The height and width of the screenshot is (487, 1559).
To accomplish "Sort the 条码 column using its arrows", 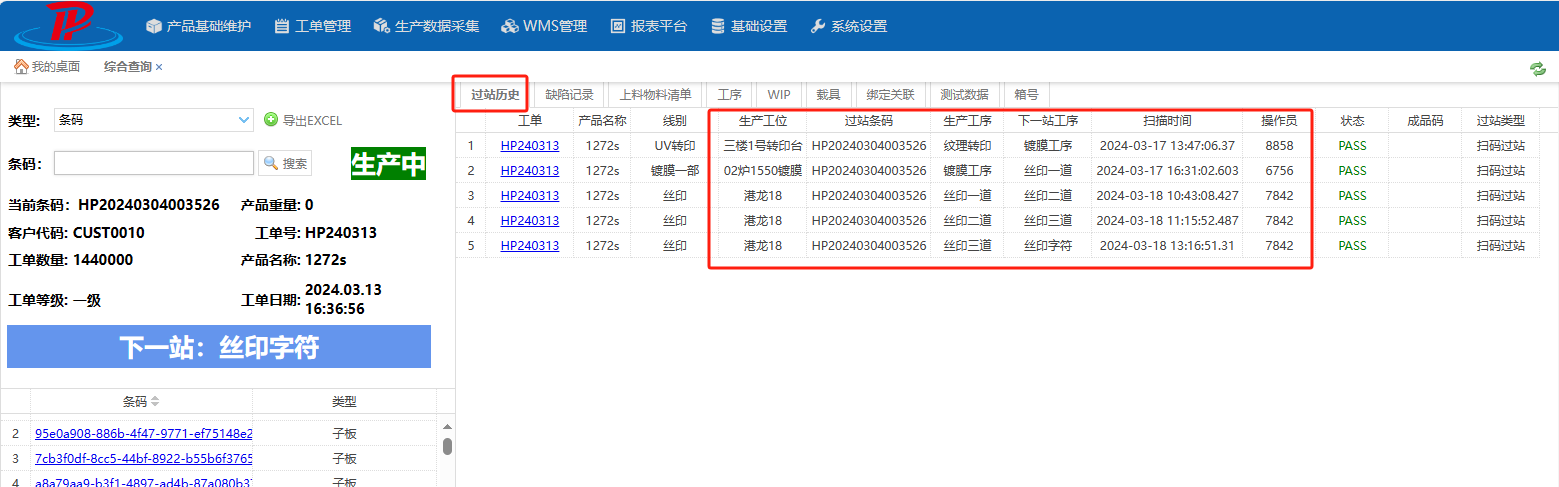I will 155,402.
